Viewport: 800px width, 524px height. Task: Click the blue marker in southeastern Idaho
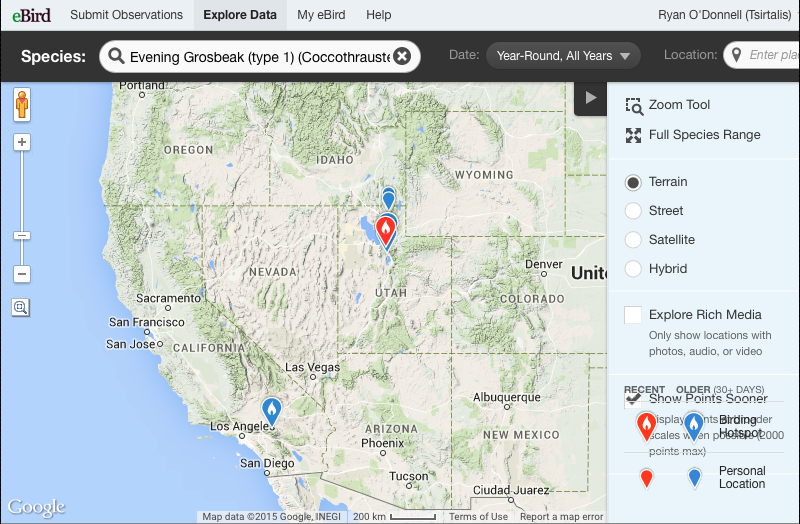(x=389, y=198)
